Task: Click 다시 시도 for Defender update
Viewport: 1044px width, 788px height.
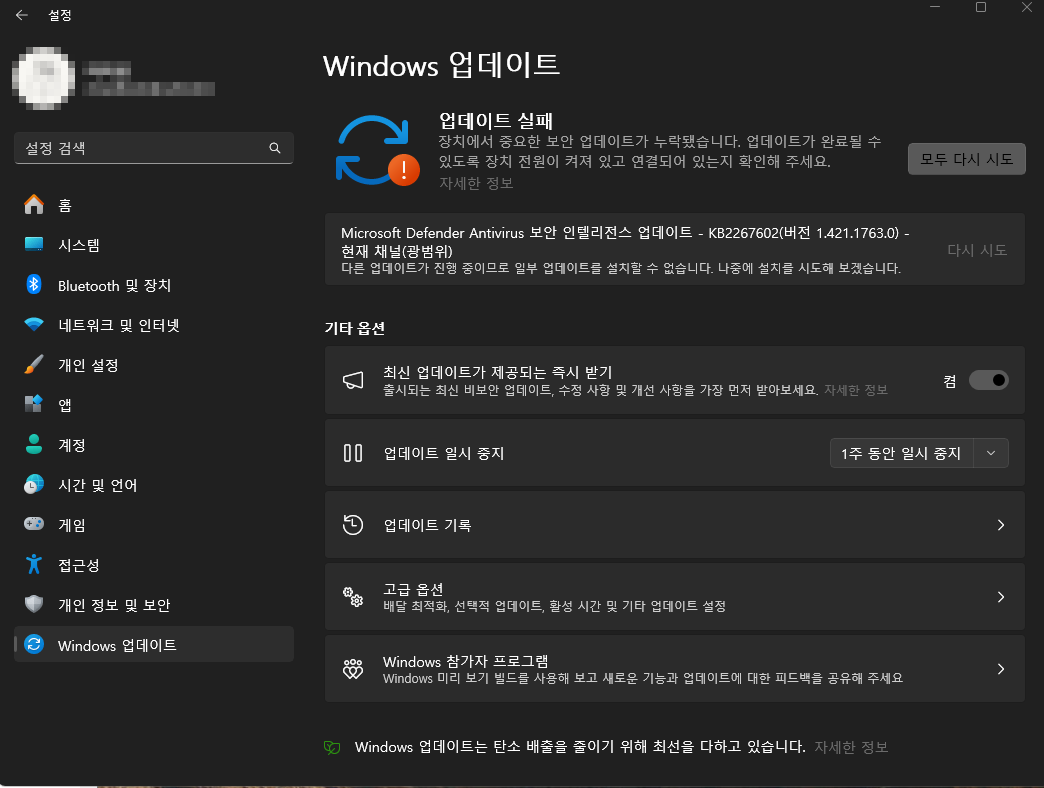Action: coord(977,250)
